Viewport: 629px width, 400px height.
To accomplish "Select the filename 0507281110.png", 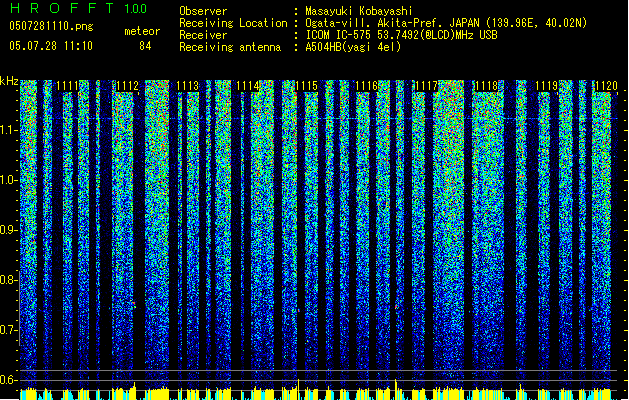I will pyautogui.click(x=51, y=26).
